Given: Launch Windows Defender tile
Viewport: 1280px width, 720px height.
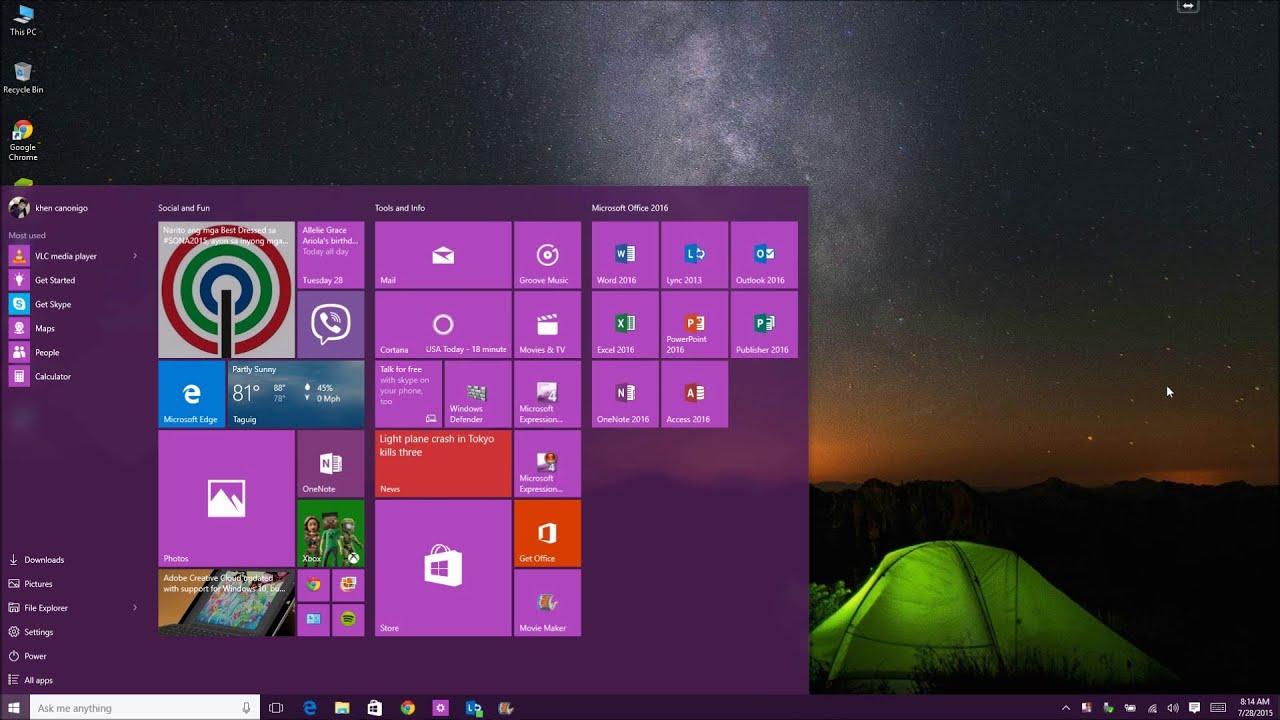Looking at the screenshot, I should coord(477,394).
